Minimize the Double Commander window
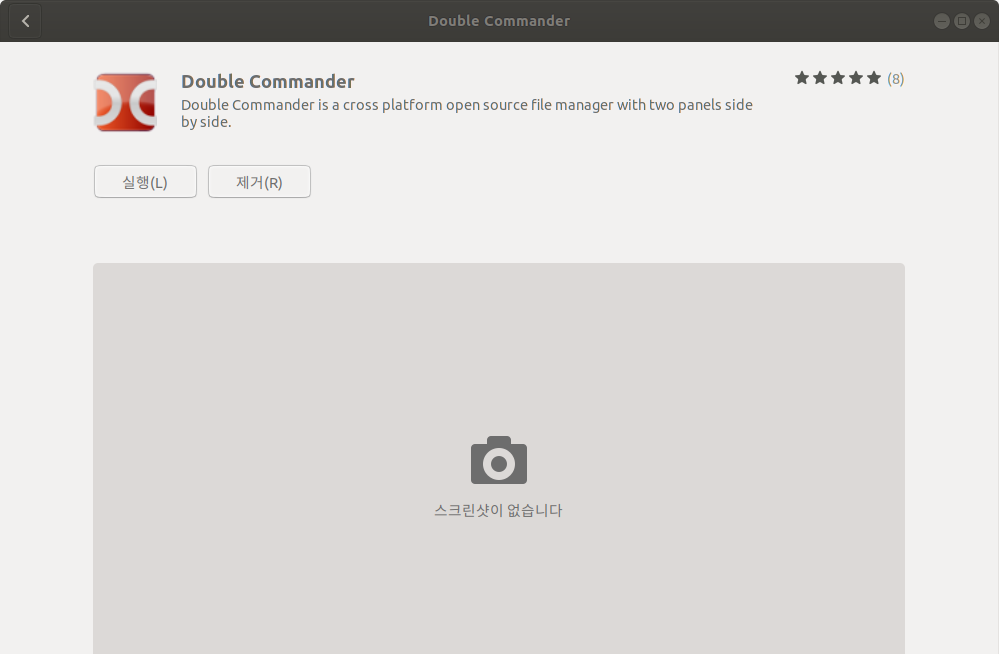 click(941, 21)
